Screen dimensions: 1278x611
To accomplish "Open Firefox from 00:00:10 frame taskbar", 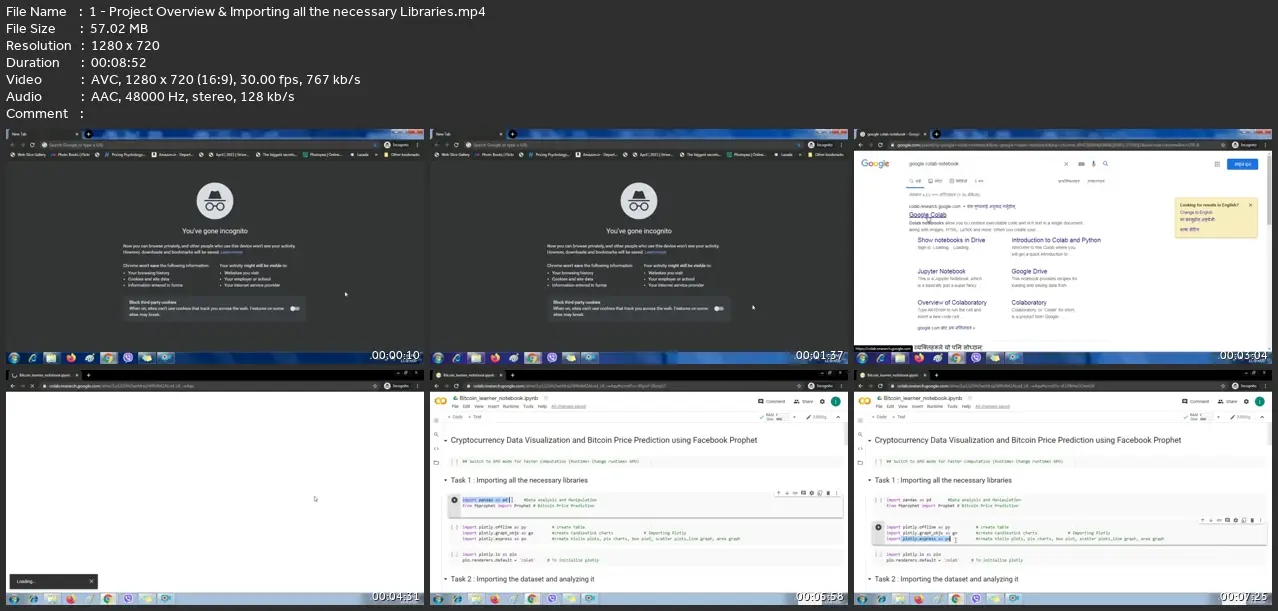I will click(71, 357).
